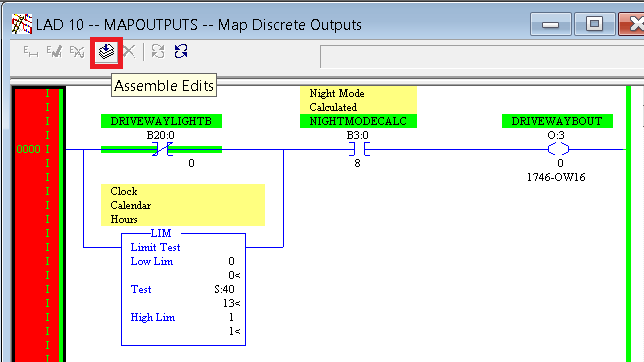The image size is (644, 362).
Task: Close the LAD 10 MAPOUTPUTS window
Action: 632,24
